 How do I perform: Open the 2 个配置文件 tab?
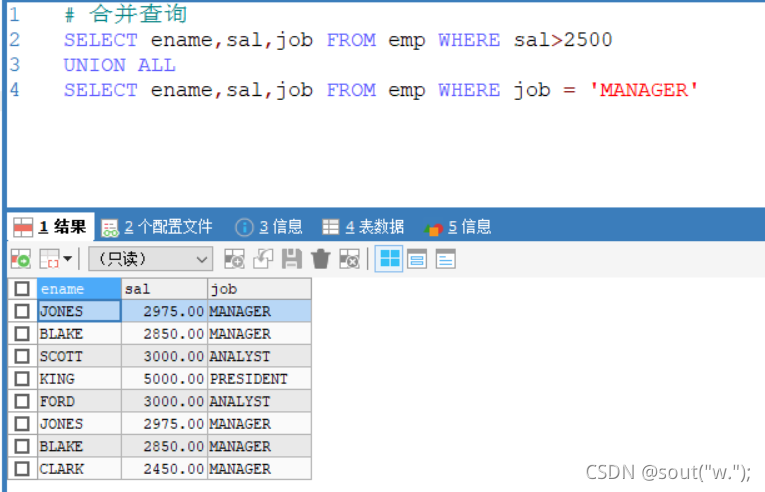[157, 227]
